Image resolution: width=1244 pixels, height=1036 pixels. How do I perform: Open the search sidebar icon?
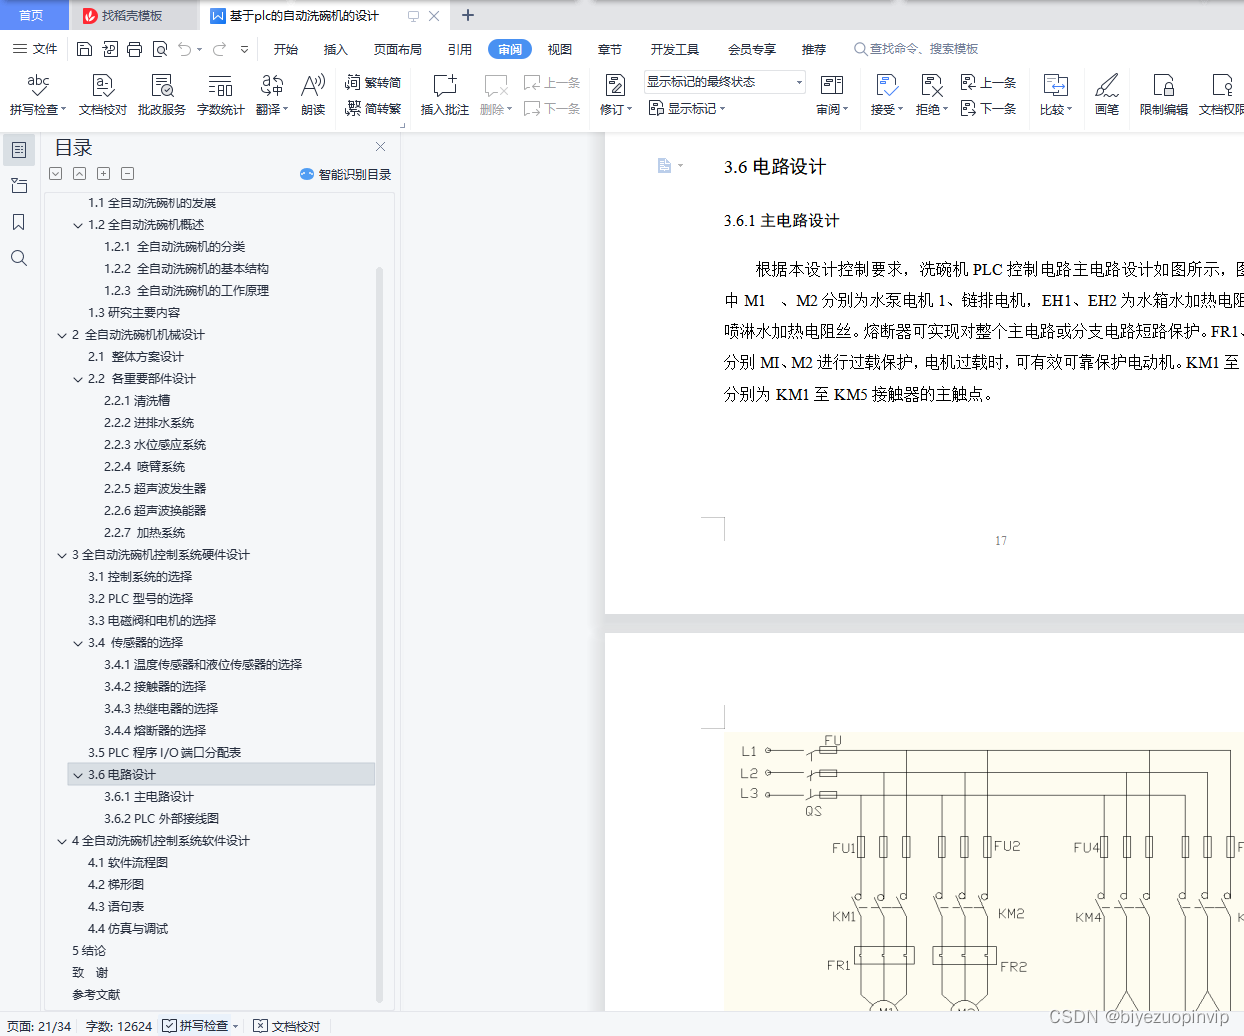click(19, 258)
